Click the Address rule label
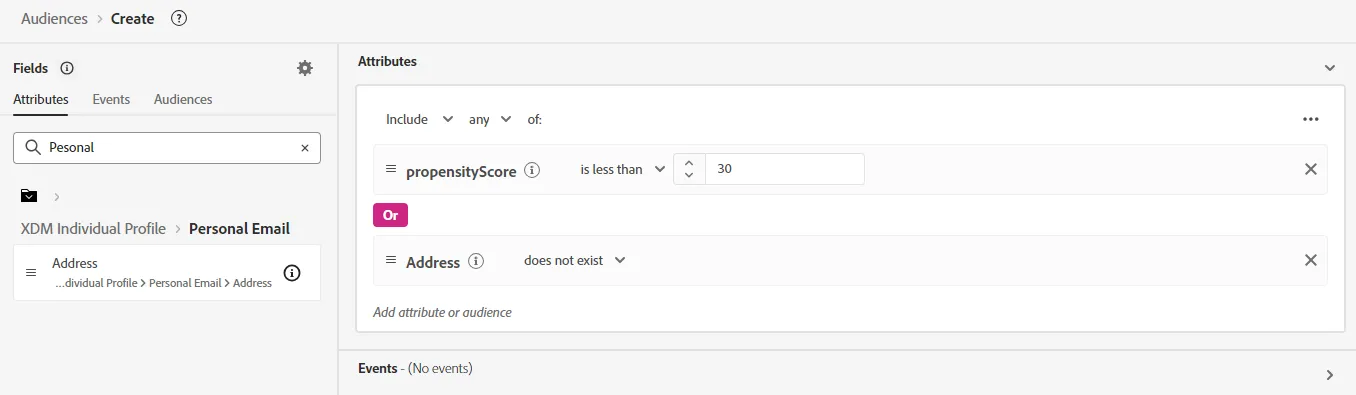1356x395 pixels. (433, 262)
